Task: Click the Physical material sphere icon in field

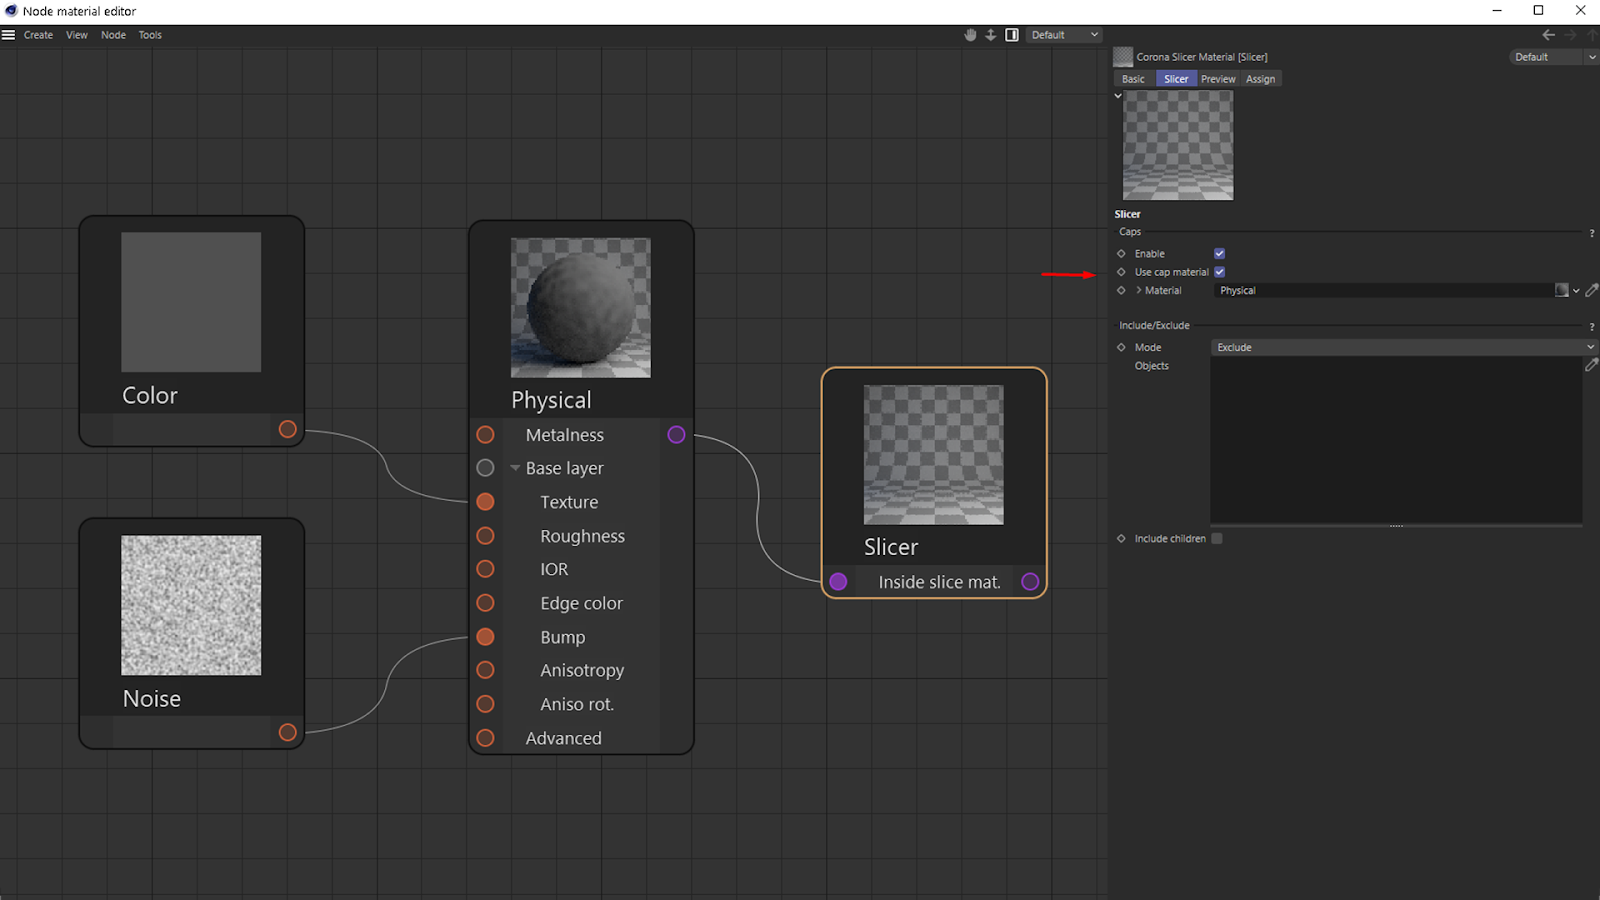Action: 1561,291
